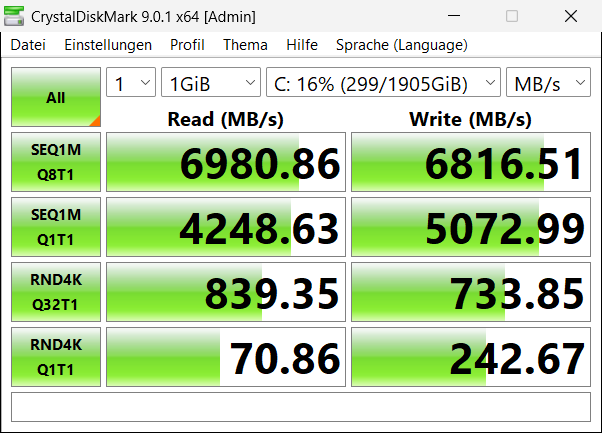Close the CrystalDiskMark window
The image size is (602, 433).
571,16
